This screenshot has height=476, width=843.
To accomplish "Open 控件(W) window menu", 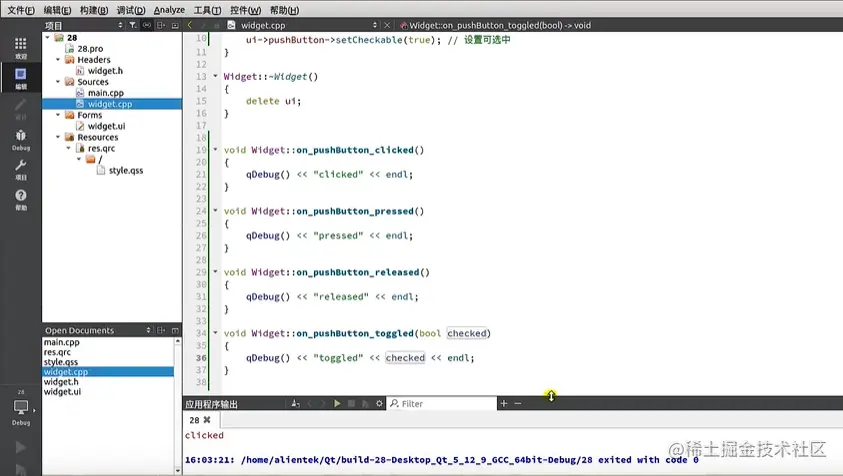I will 245,10.
